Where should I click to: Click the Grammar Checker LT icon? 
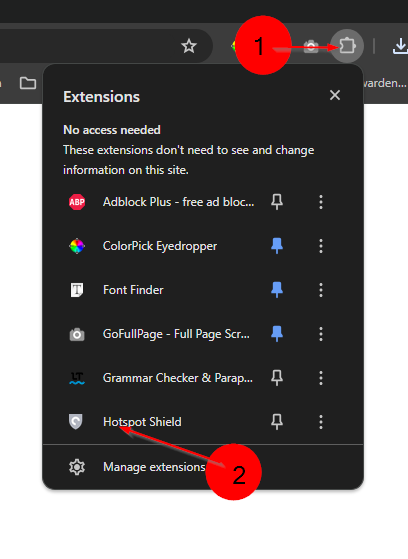(77, 378)
